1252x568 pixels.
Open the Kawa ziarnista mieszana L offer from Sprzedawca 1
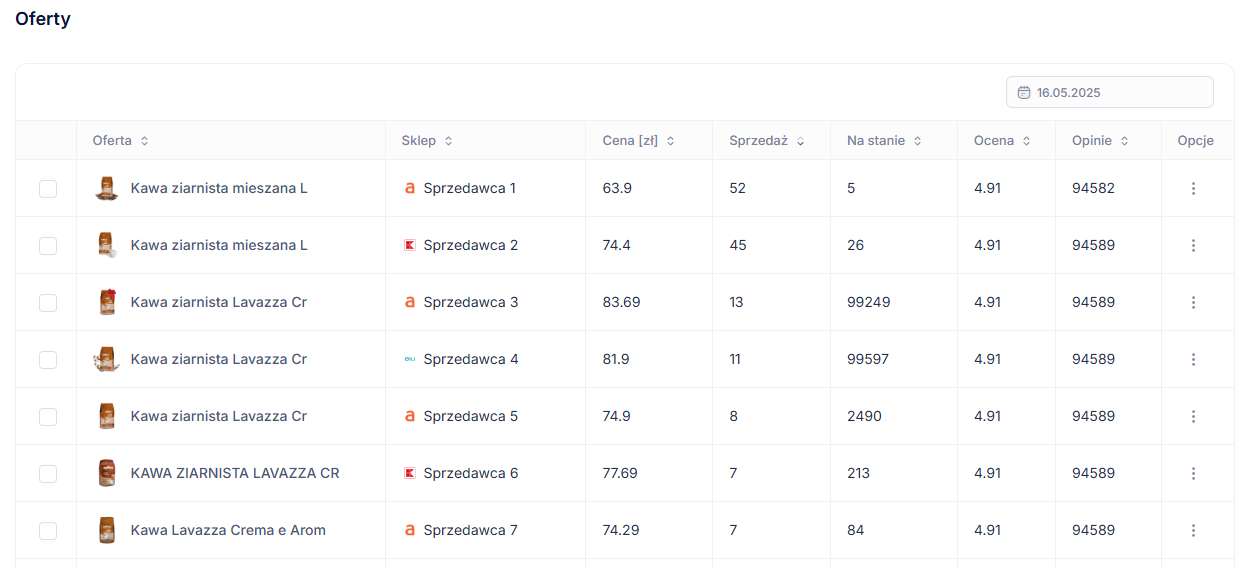pos(219,188)
